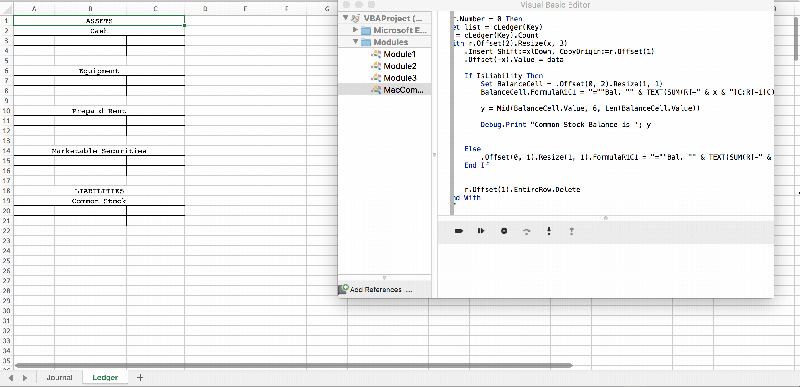Select the LIABILITIES heading cell

pos(99,191)
